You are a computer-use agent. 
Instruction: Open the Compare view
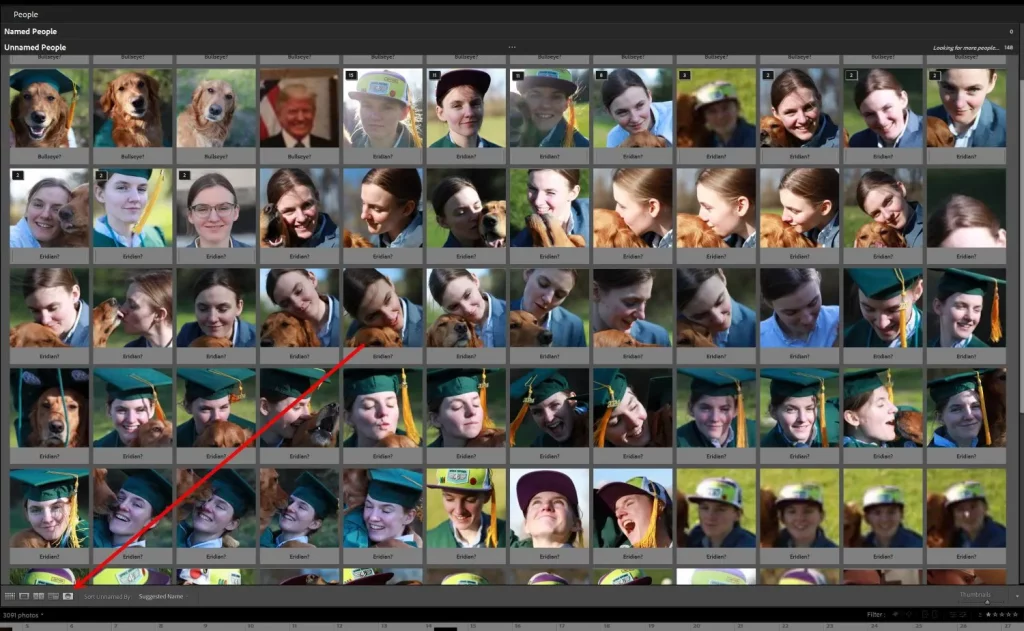pyautogui.click(x=39, y=594)
